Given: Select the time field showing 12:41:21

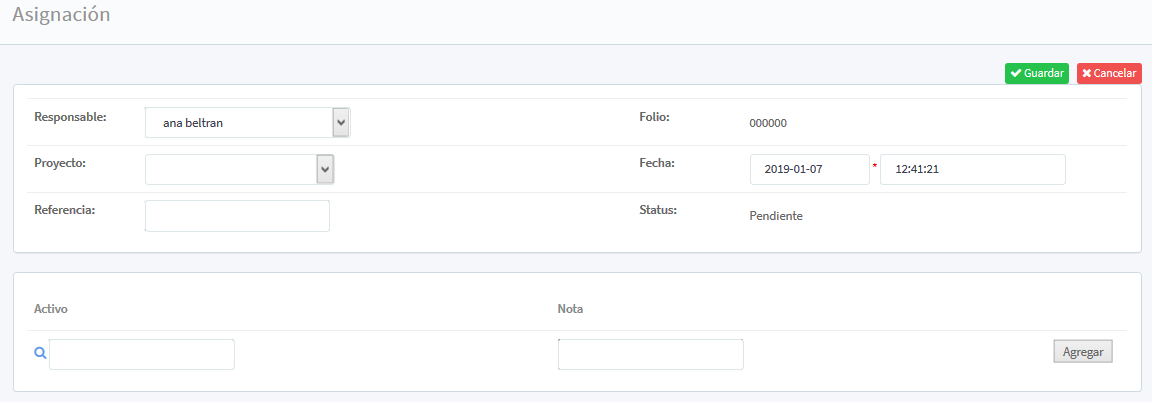Looking at the screenshot, I should click(x=972, y=170).
